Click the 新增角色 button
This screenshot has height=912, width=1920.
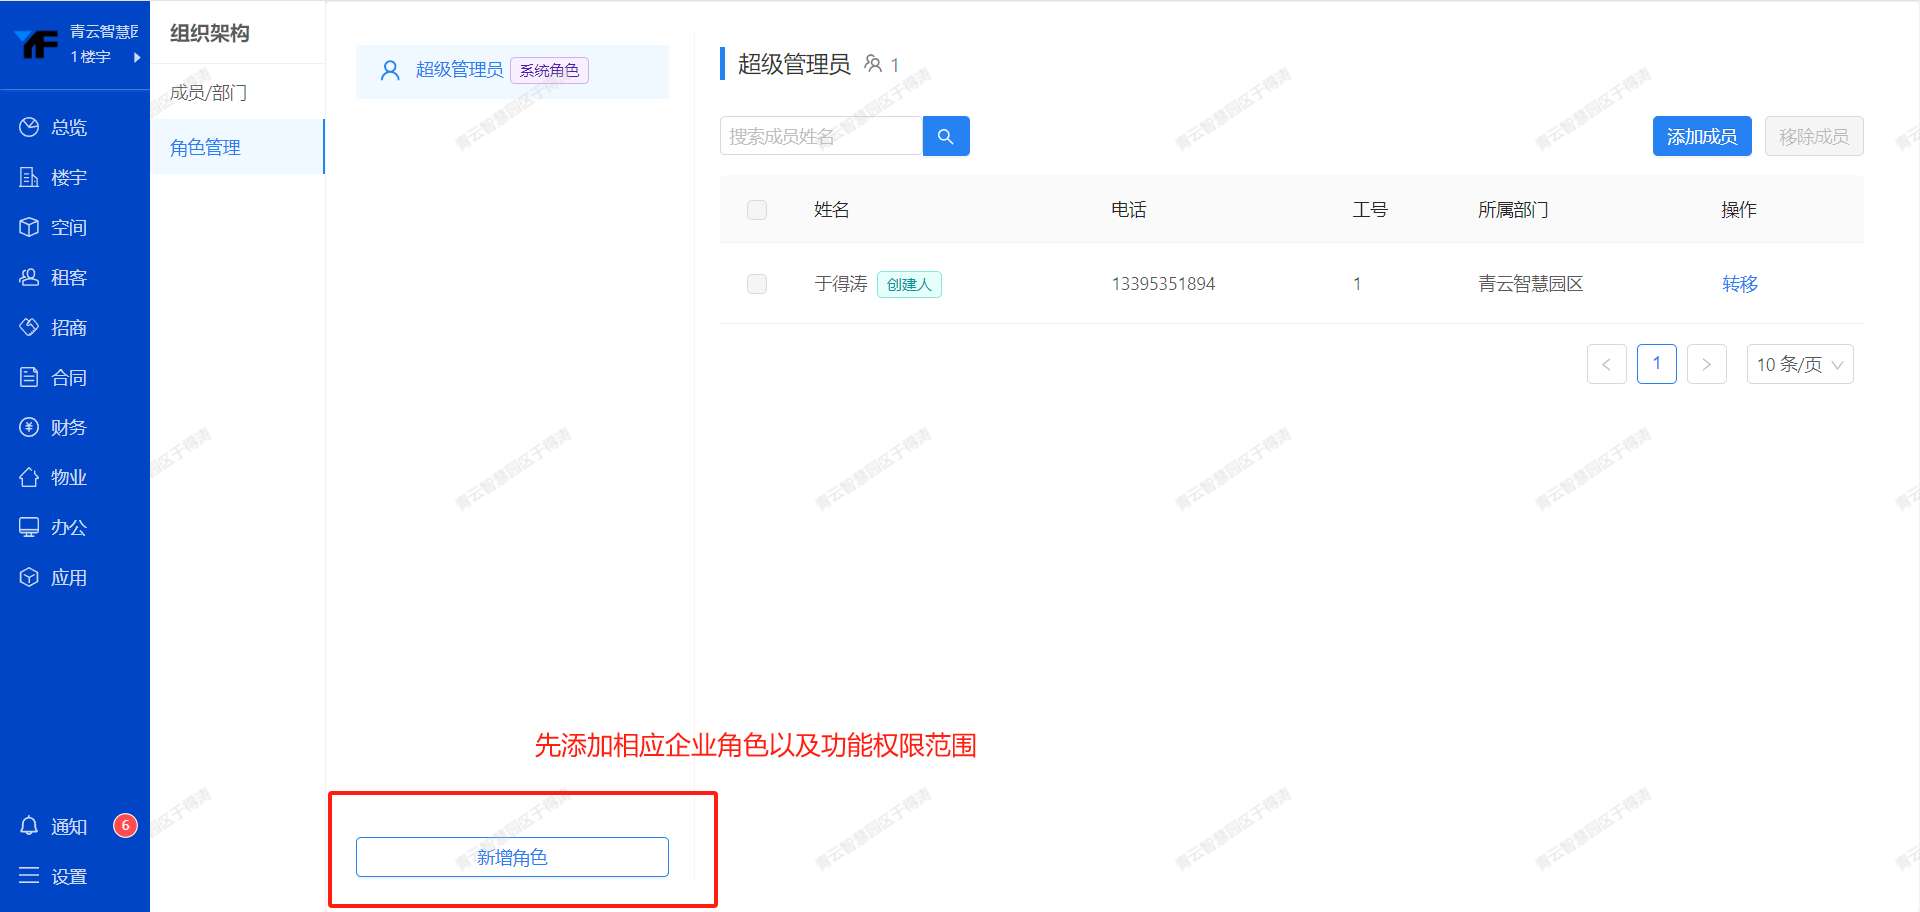point(512,857)
